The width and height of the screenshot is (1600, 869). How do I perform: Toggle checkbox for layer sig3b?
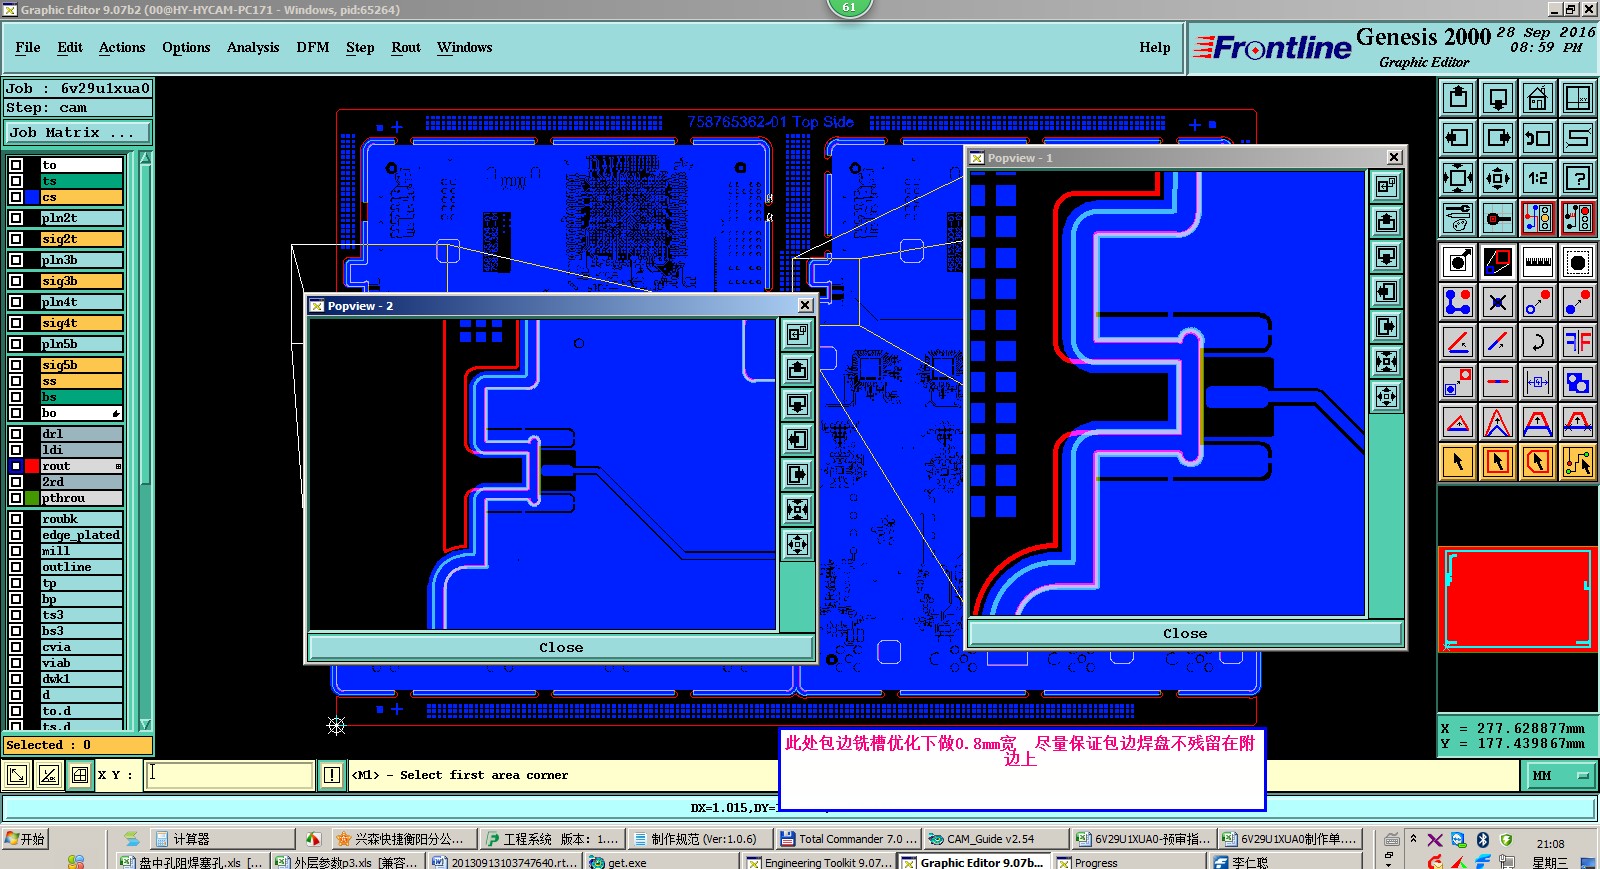16,281
